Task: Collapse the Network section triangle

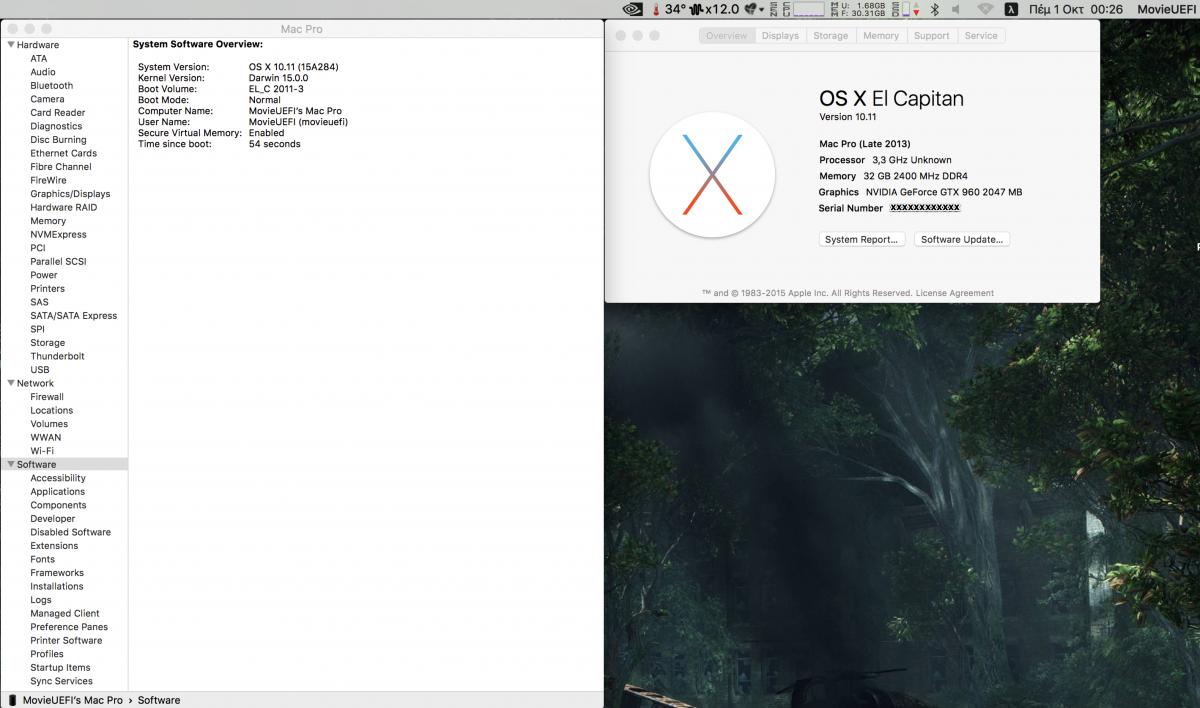Action: [11, 383]
